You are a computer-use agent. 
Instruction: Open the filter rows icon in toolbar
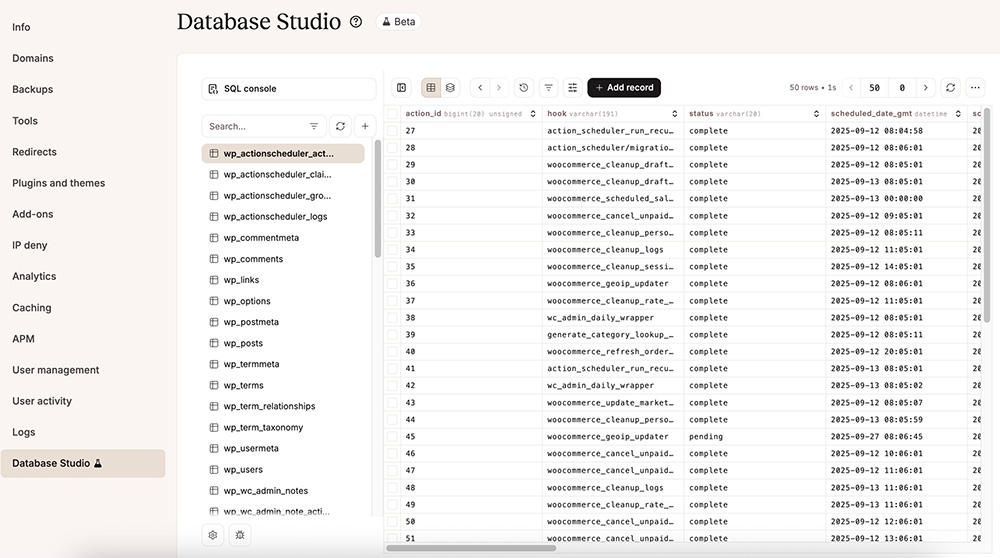click(548, 87)
